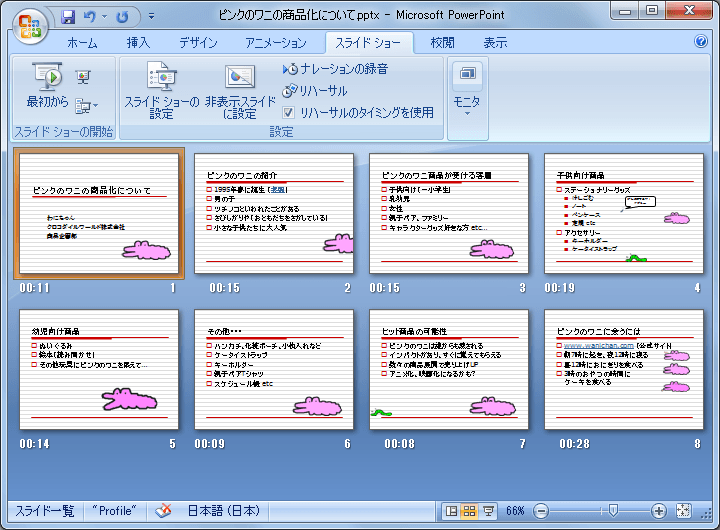Open the 校閲 tab
Image resolution: width=720 pixels, height=530 pixels.
tap(442, 43)
